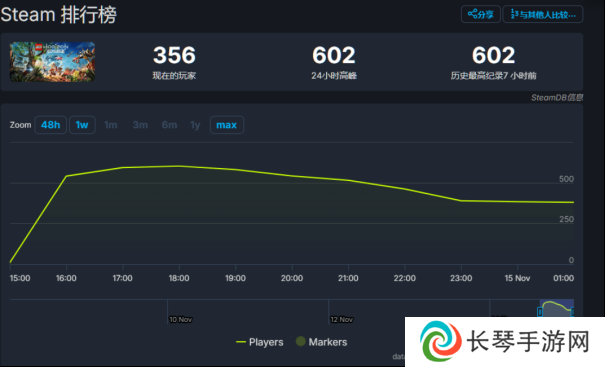The height and width of the screenshot is (367, 605).
Task: Set chart zoom to 48h
Action: pos(51,125)
